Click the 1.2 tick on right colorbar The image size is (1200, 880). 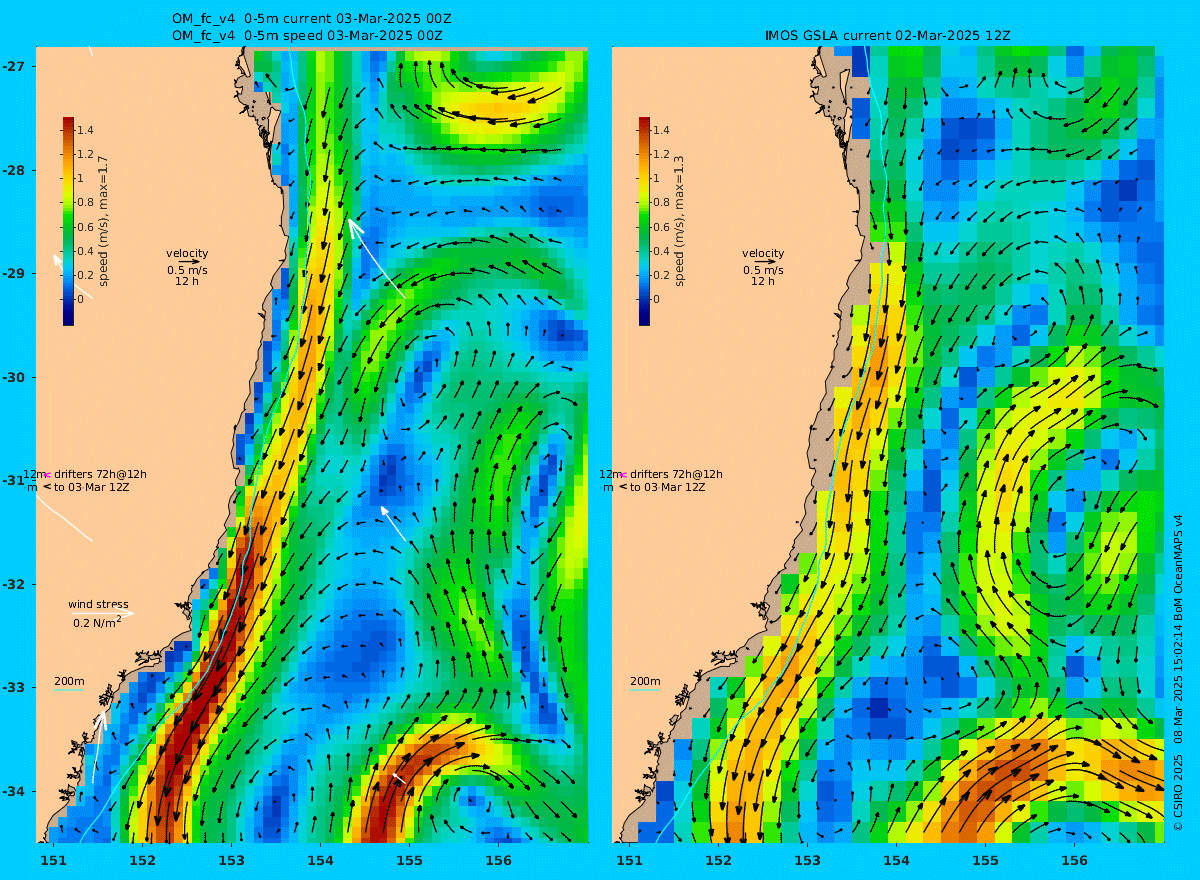point(661,154)
